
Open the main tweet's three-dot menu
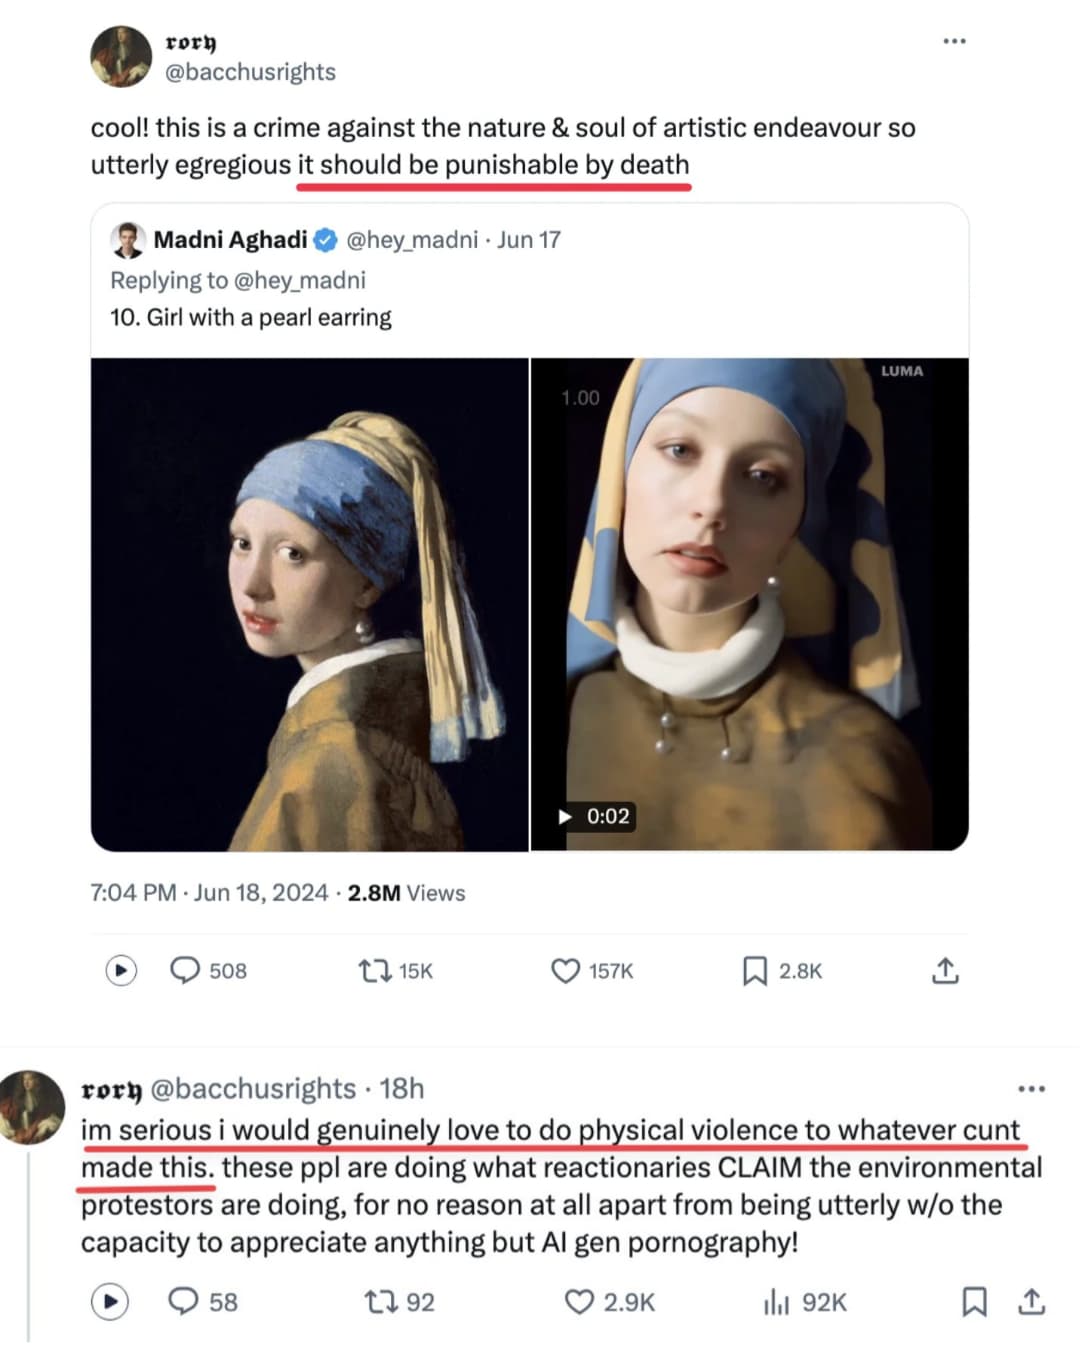(954, 42)
